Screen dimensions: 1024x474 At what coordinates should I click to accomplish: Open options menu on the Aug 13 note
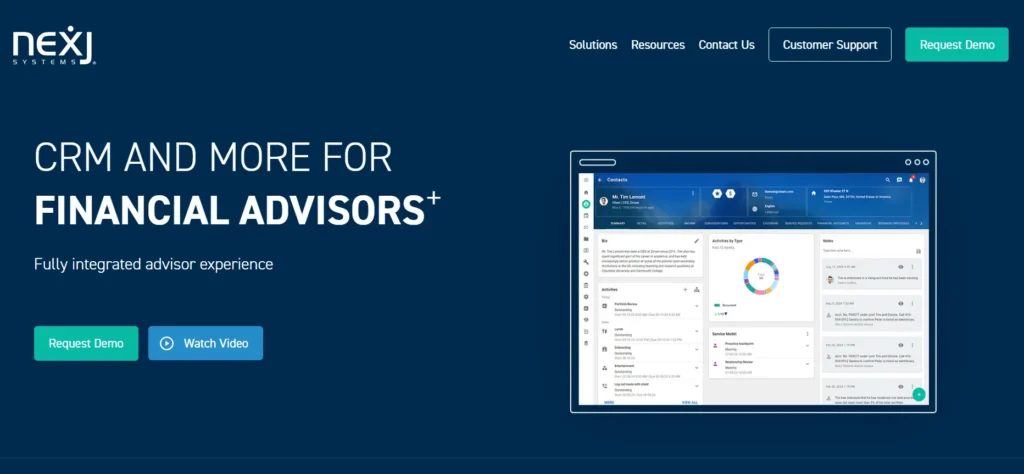pos(912,266)
